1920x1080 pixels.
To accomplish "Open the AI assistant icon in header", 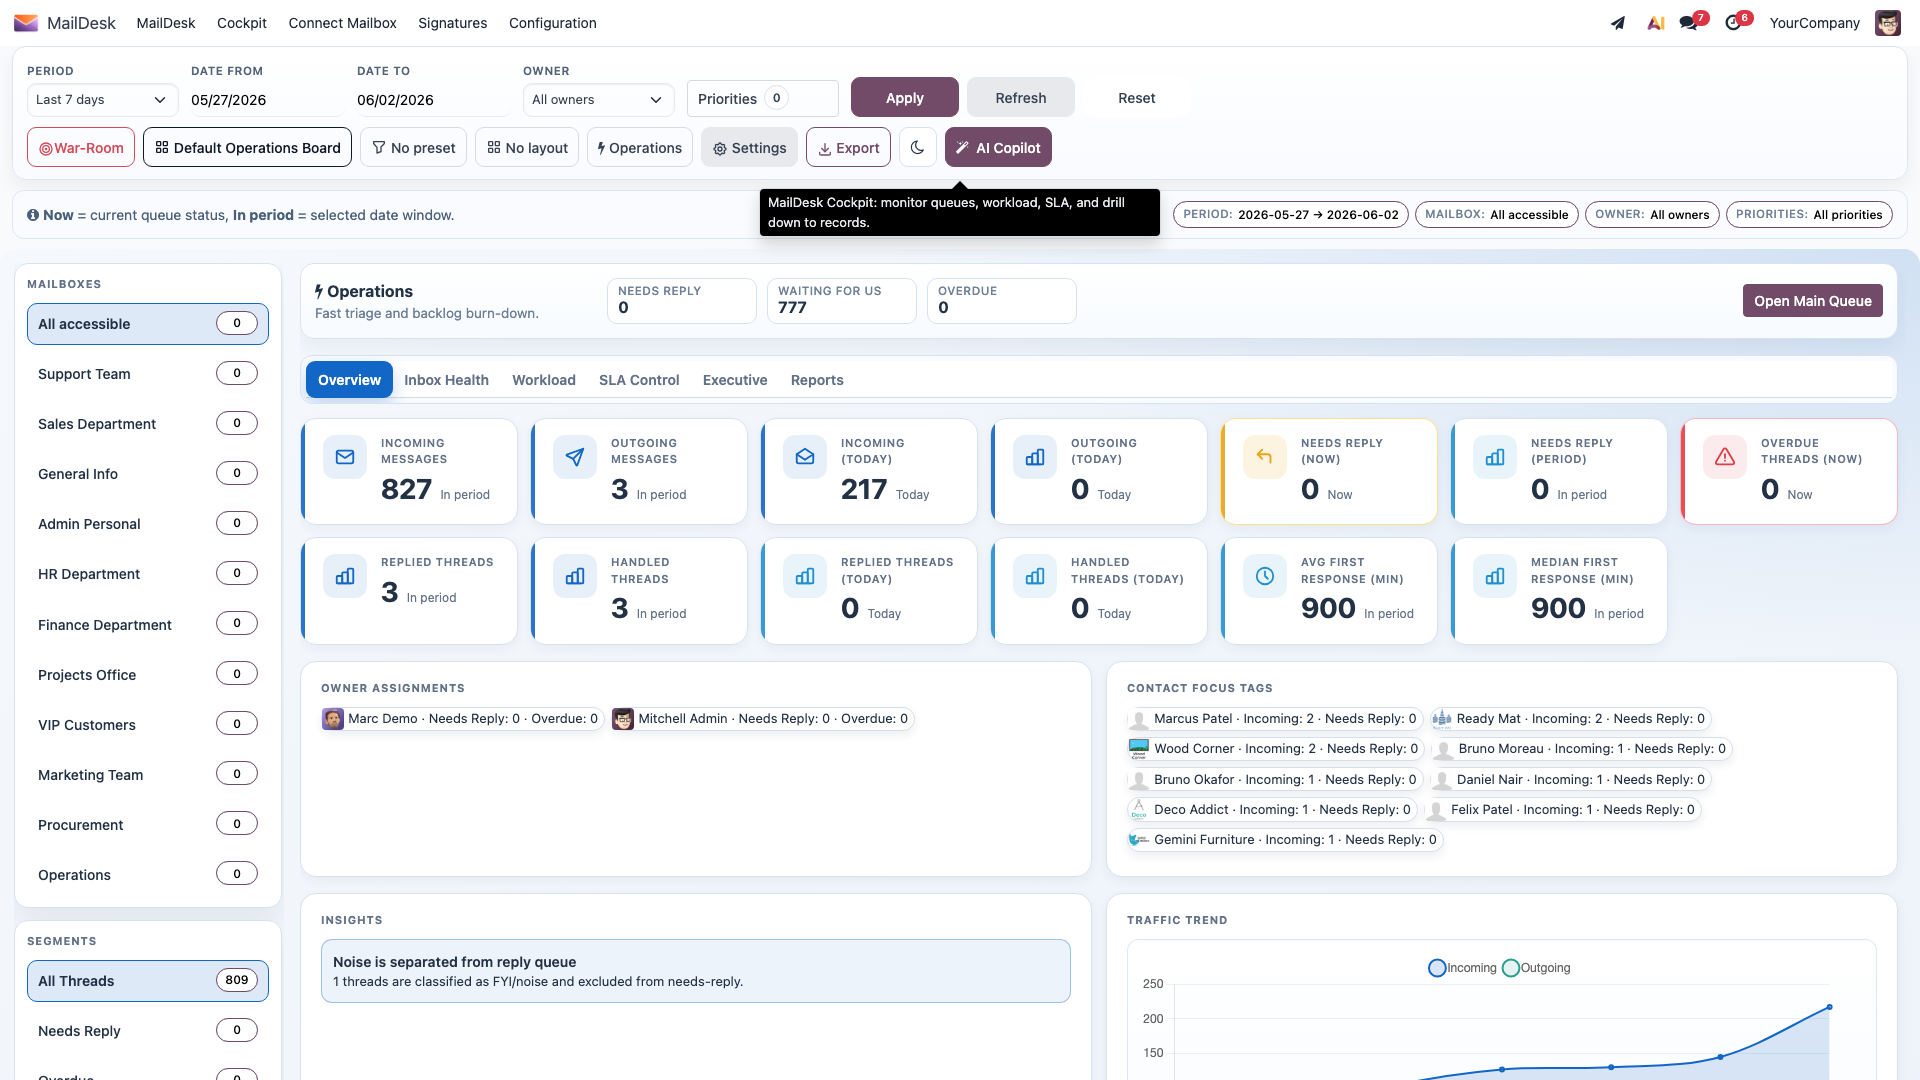I will click(1656, 23).
